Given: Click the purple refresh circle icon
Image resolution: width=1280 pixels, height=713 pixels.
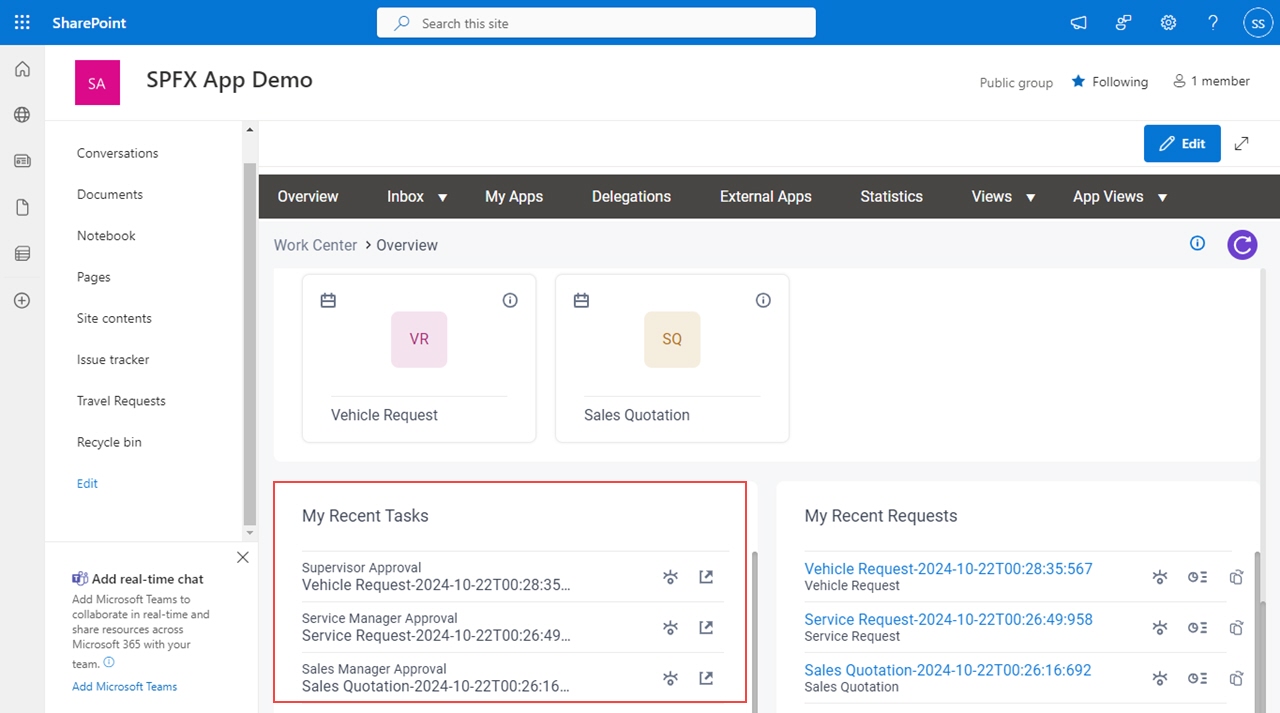Looking at the screenshot, I should pyautogui.click(x=1242, y=244).
